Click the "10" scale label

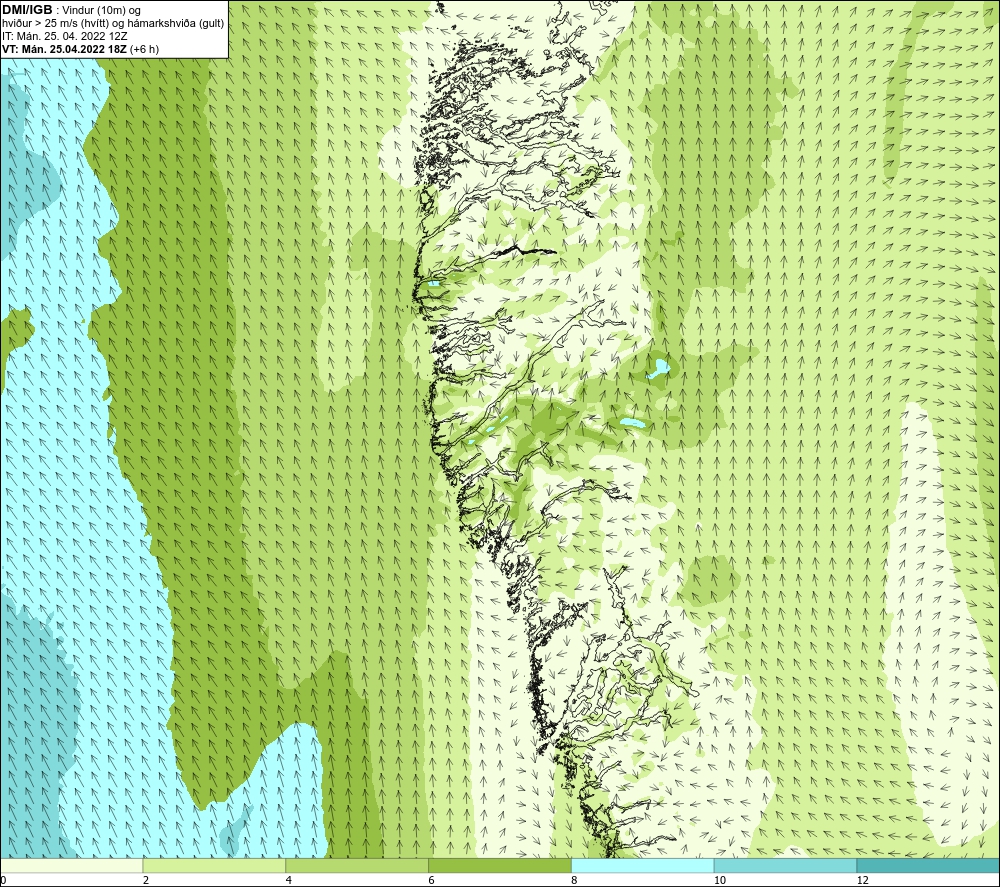click(720, 881)
